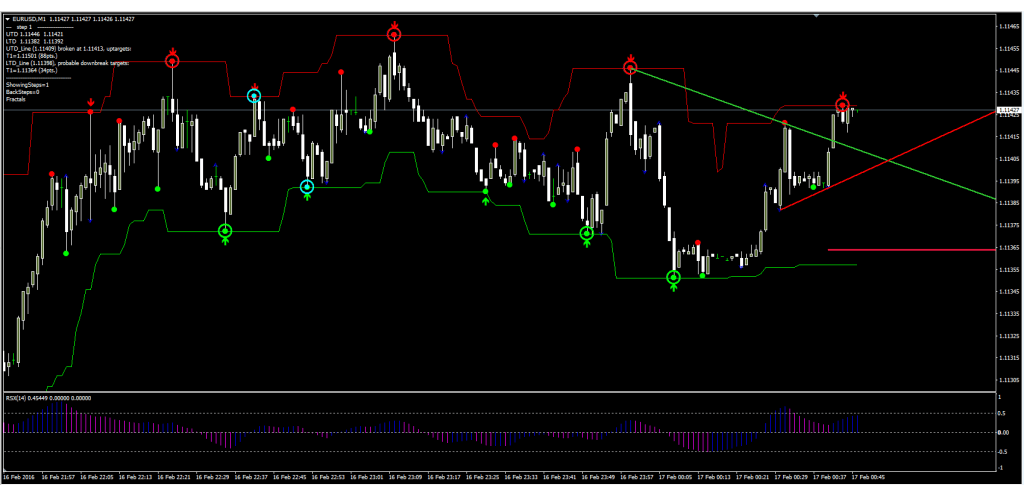This screenshot has width=1024, height=487.
Task: Click time label '16 Feb 23:33'
Action: pyautogui.click(x=523, y=477)
